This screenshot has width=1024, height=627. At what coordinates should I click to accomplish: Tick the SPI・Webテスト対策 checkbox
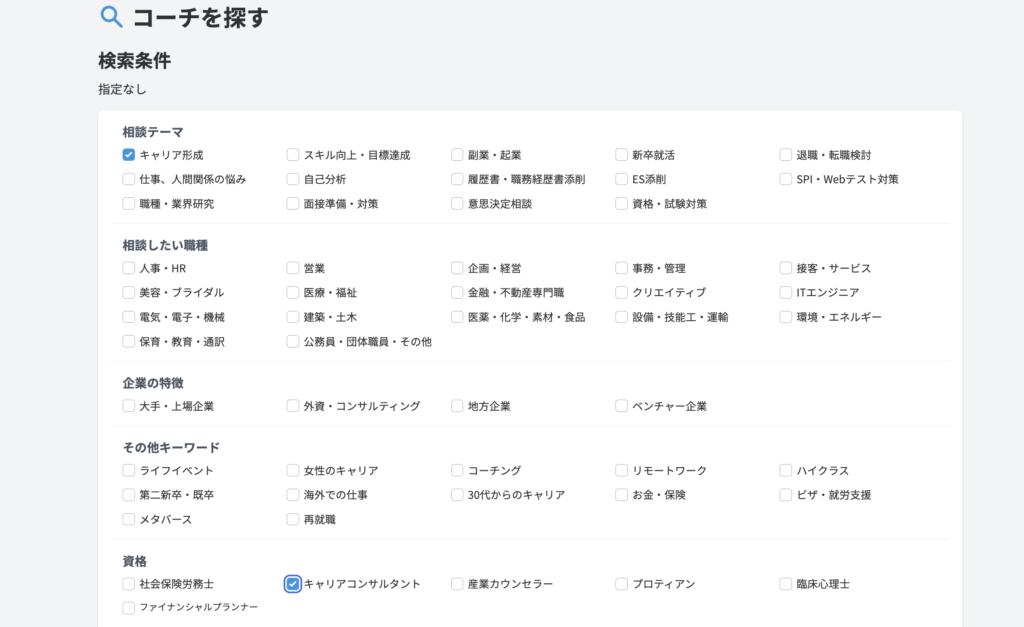pos(786,180)
